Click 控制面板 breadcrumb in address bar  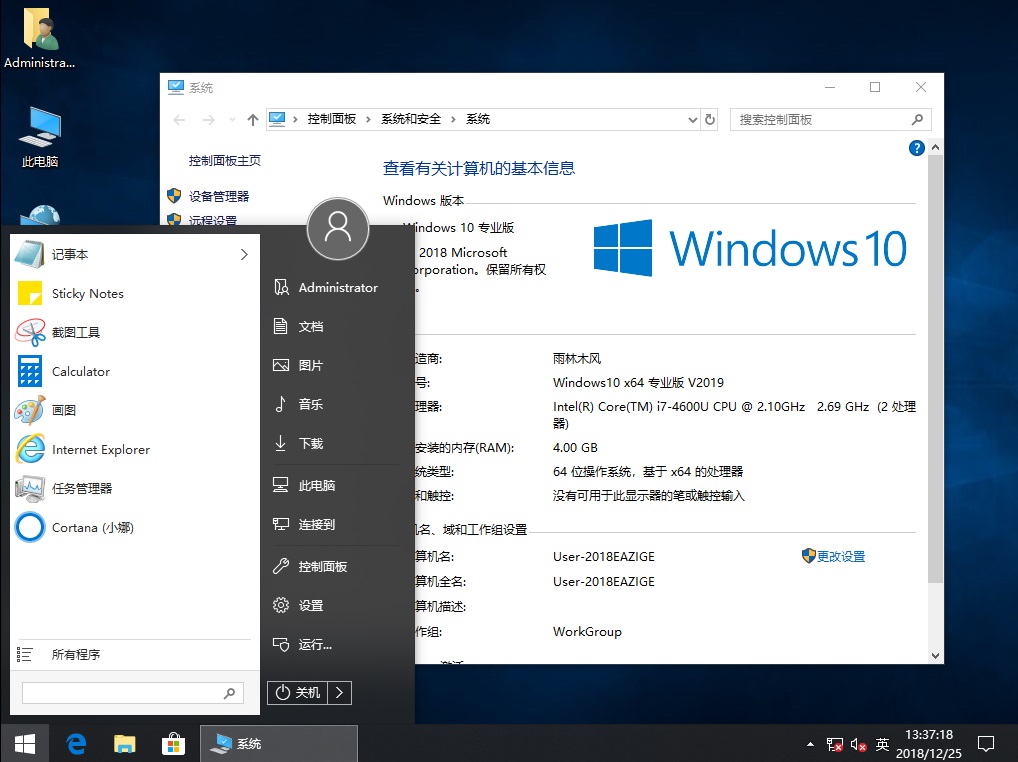332,119
